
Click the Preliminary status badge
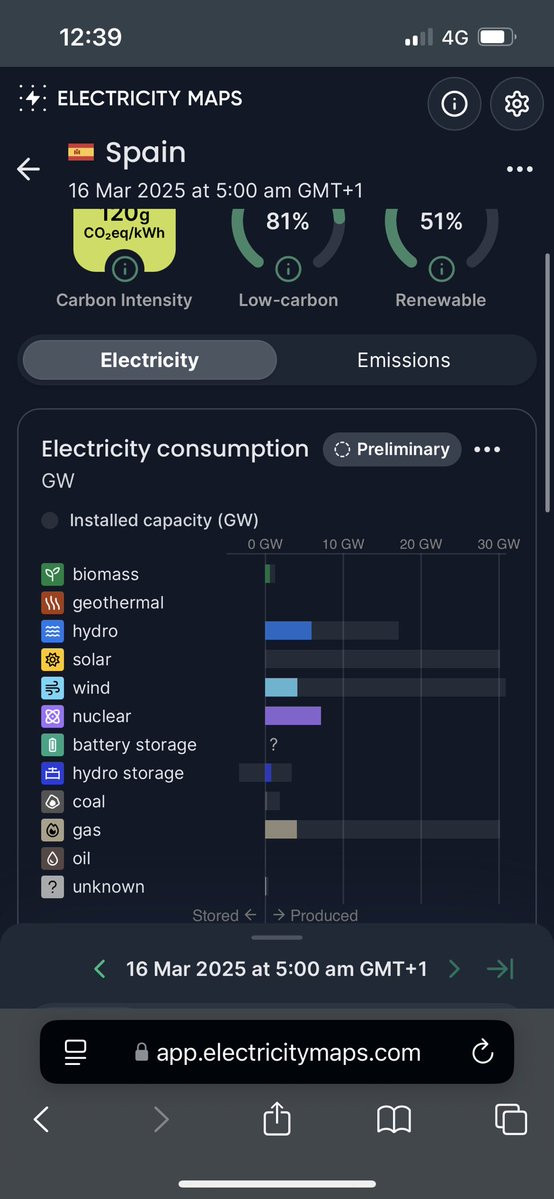[x=392, y=450]
